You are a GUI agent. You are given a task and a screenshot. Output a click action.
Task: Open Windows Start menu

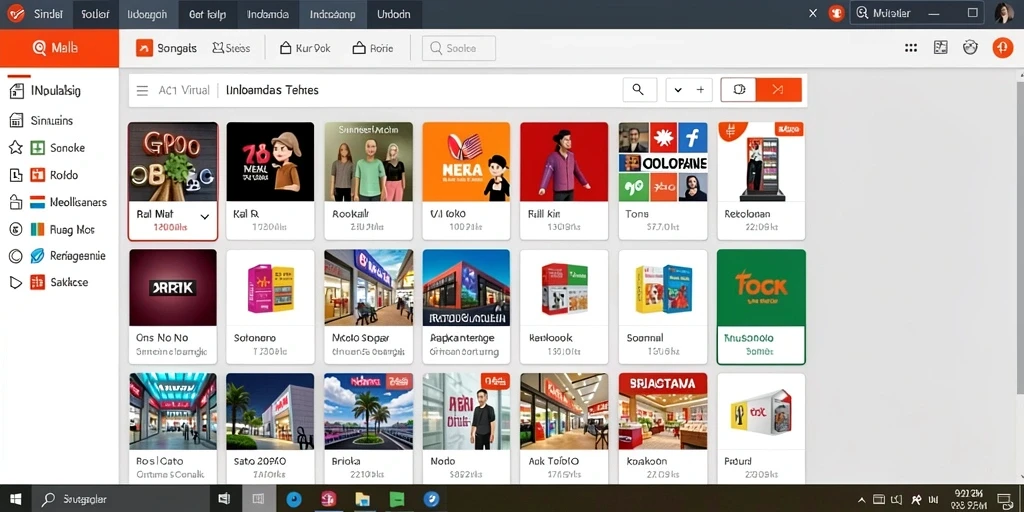(x=15, y=500)
